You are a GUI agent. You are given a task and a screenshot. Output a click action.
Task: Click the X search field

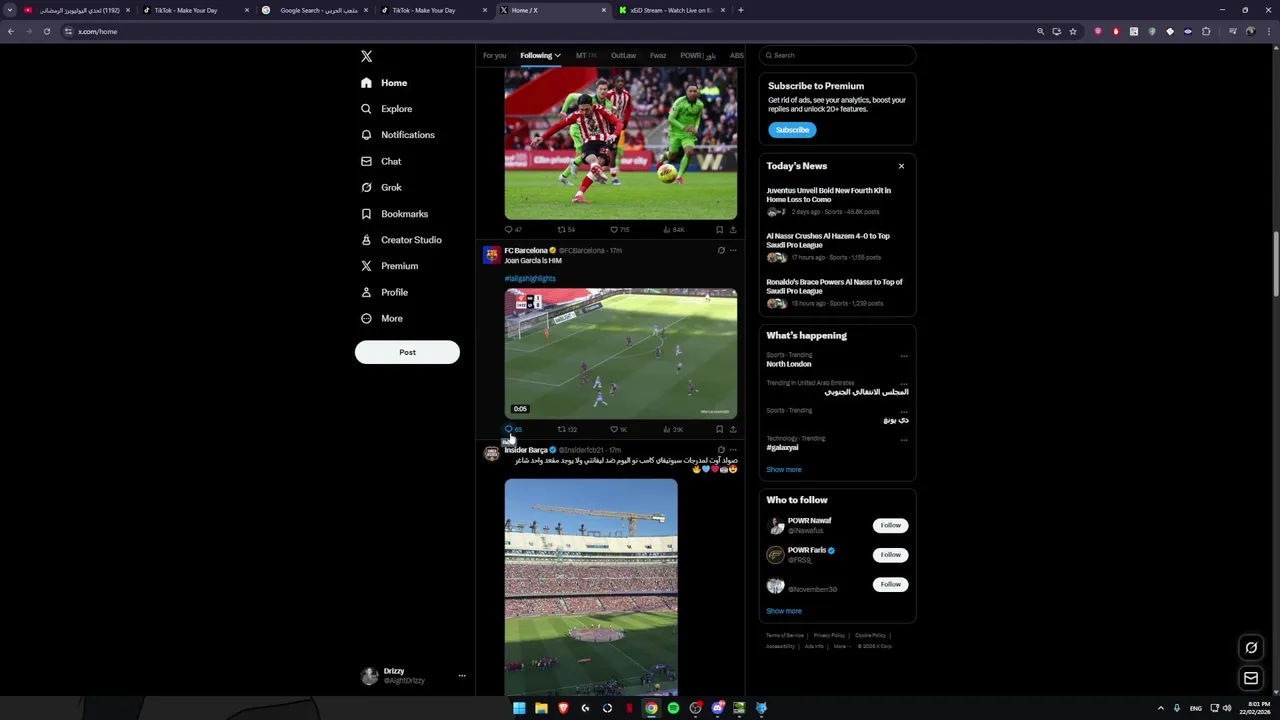click(837, 55)
